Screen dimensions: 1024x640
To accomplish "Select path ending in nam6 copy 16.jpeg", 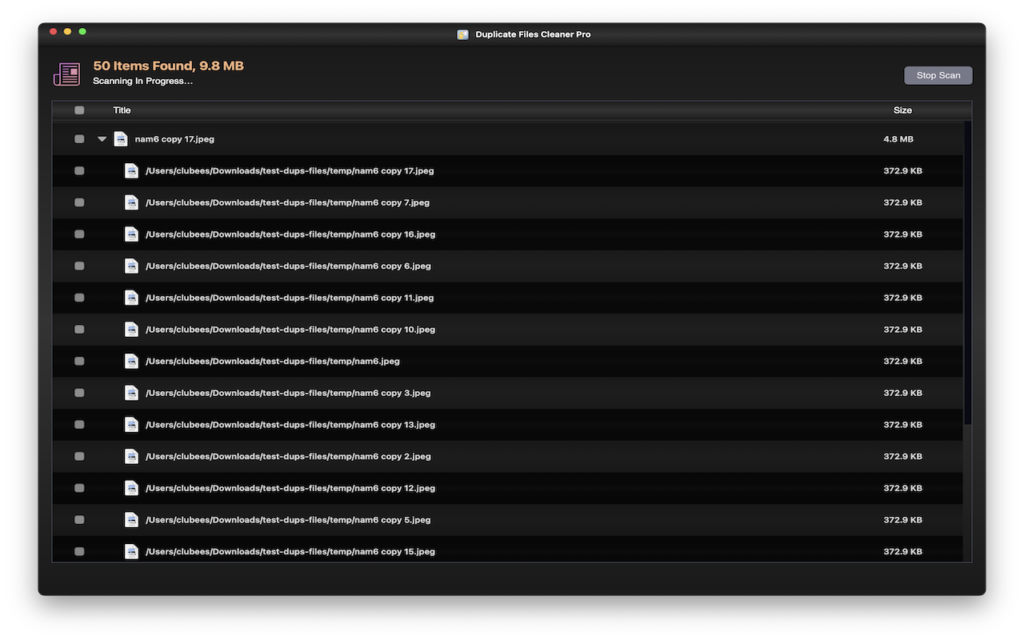I will (290, 234).
